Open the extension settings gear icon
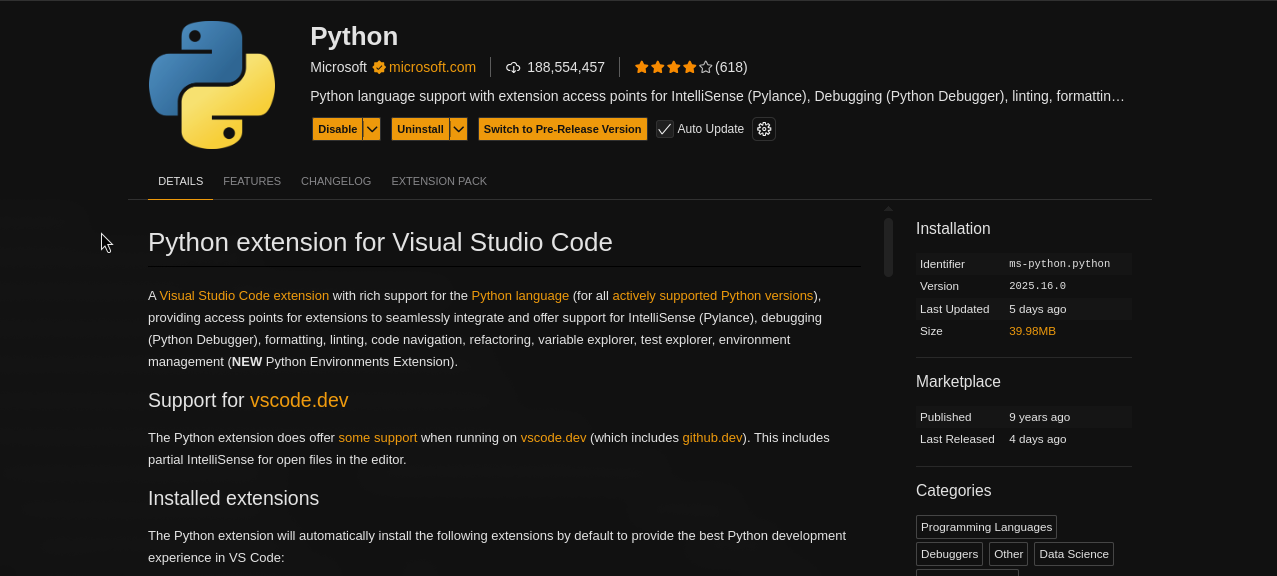1277x576 pixels. pos(764,129)
